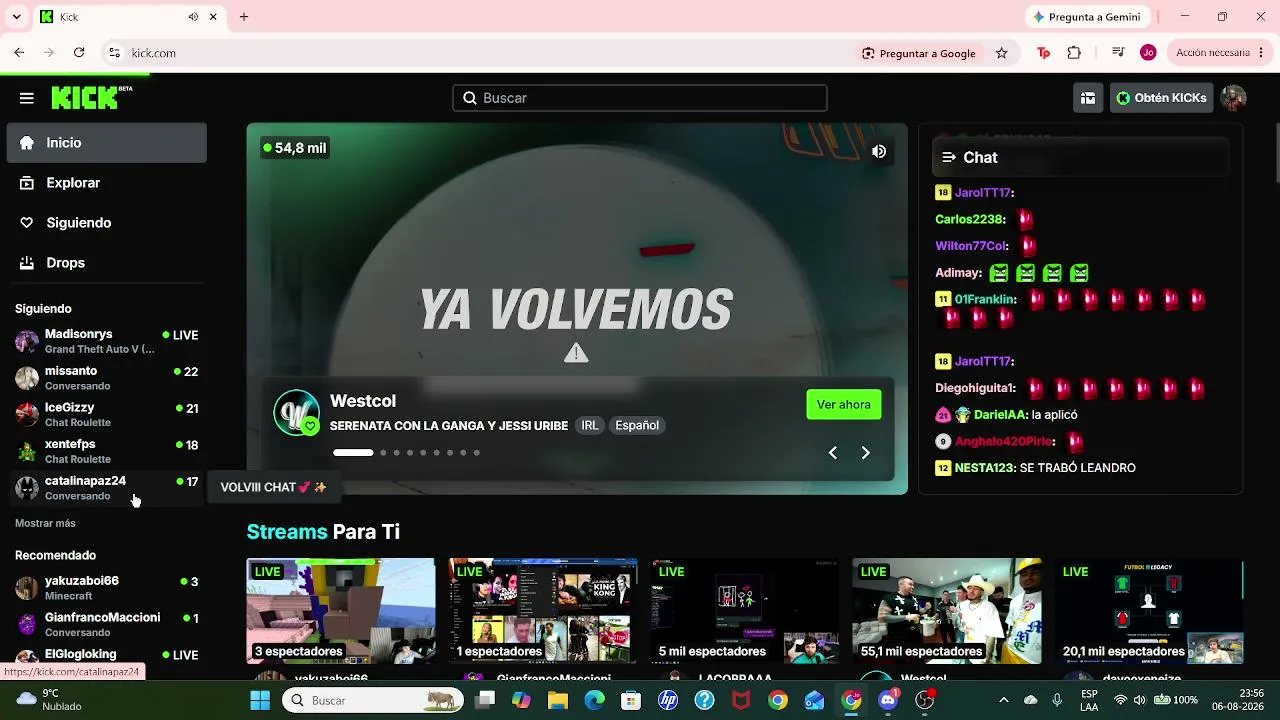Open the 20,1 mil espectadores thumbnail
The image size is (1280, 720).
1149,611
